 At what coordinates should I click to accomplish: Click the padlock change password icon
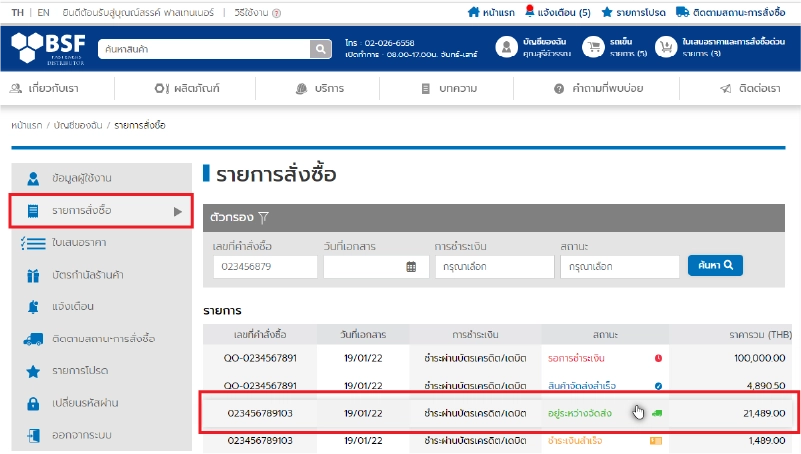pyautogui.click(x=33, y=403)
